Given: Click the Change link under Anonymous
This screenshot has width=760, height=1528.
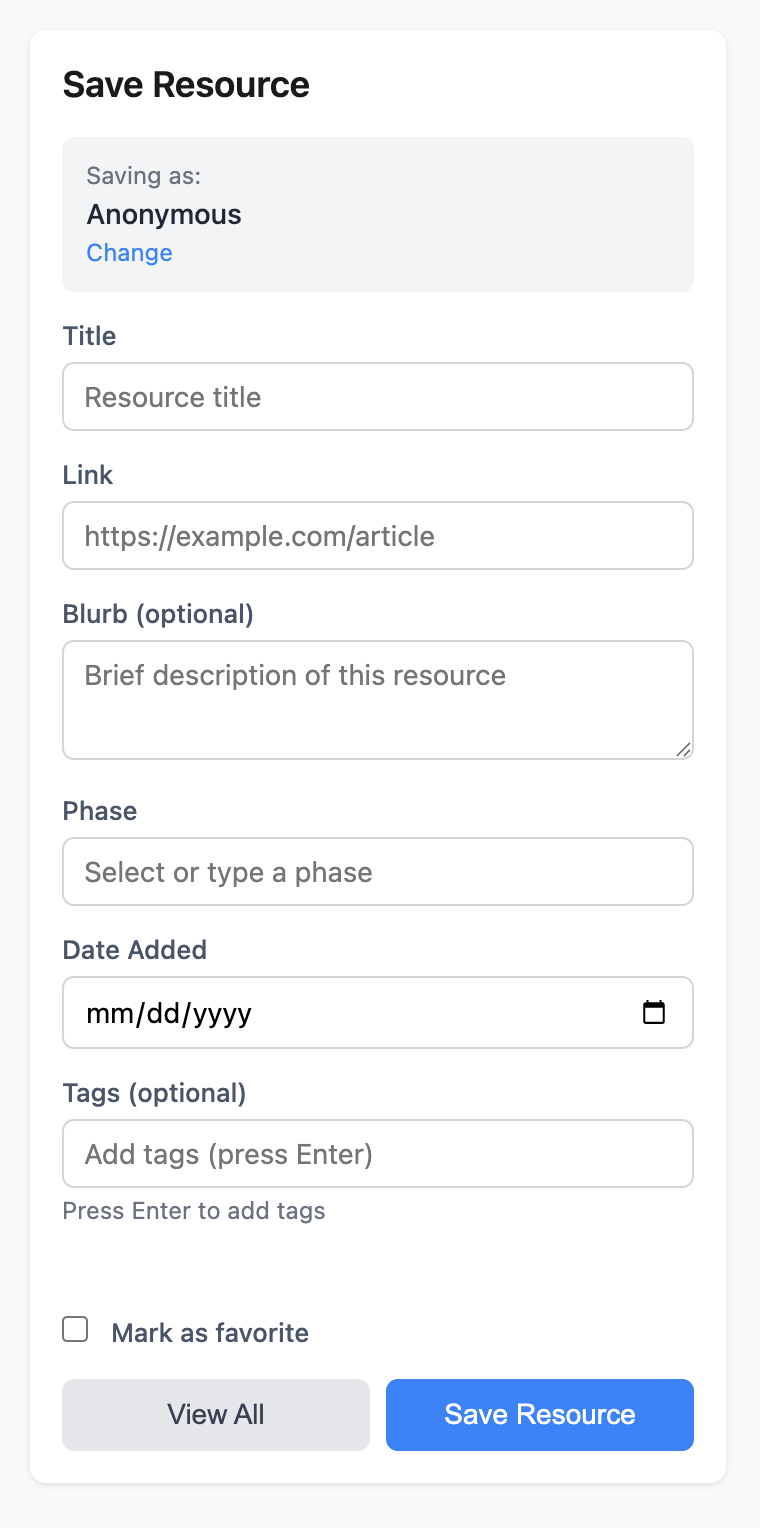Looking at the screenshot, I should (129, 253).
